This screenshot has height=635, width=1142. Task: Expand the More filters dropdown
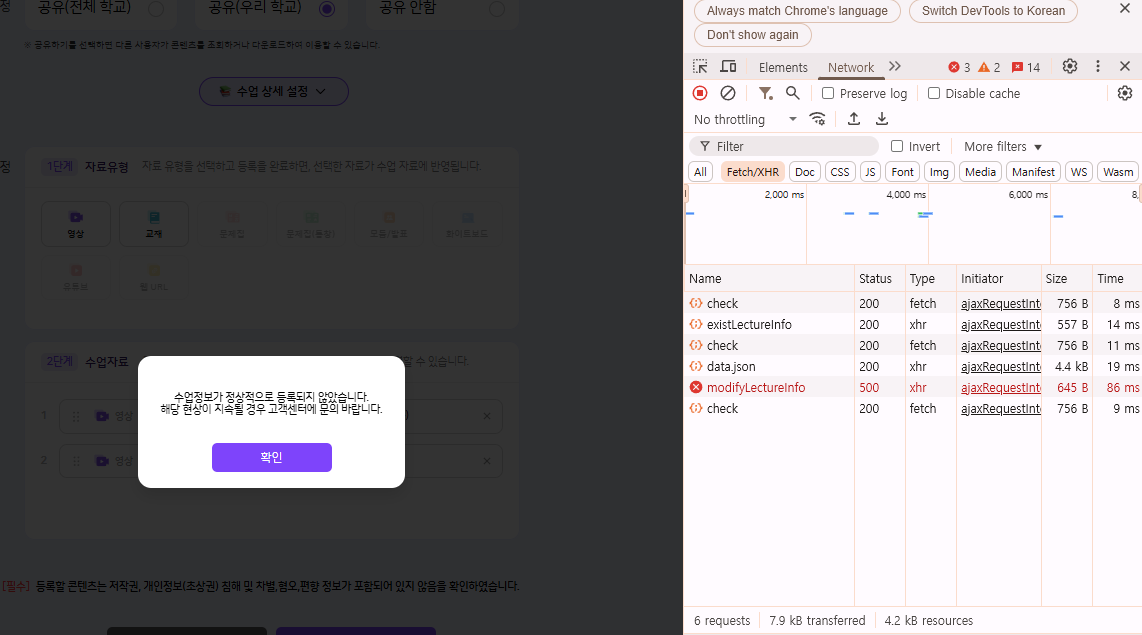1002,147
